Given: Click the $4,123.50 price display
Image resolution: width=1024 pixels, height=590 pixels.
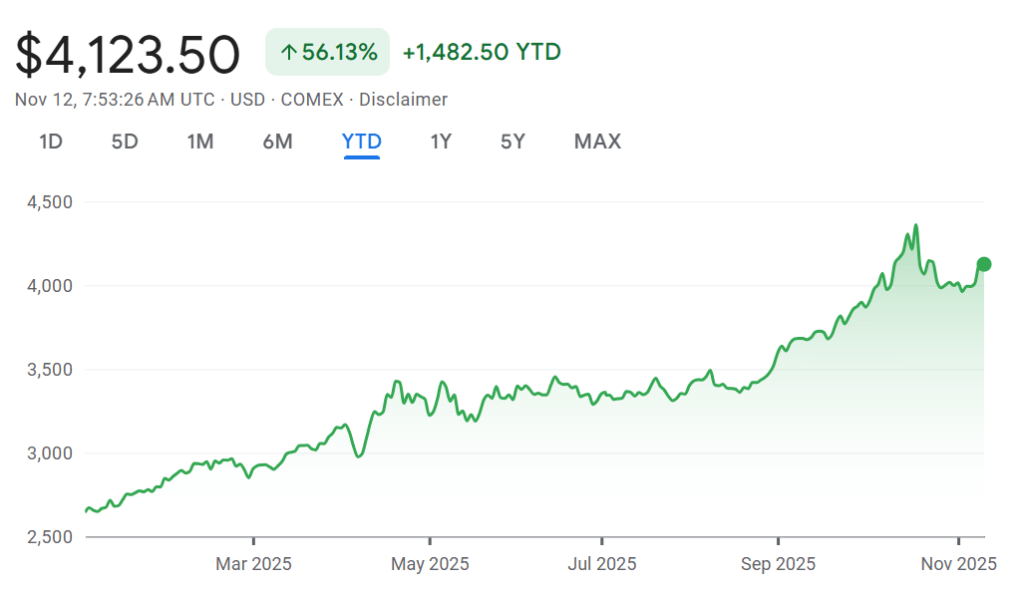Looking at the screenshot, I should pos(127,54).
